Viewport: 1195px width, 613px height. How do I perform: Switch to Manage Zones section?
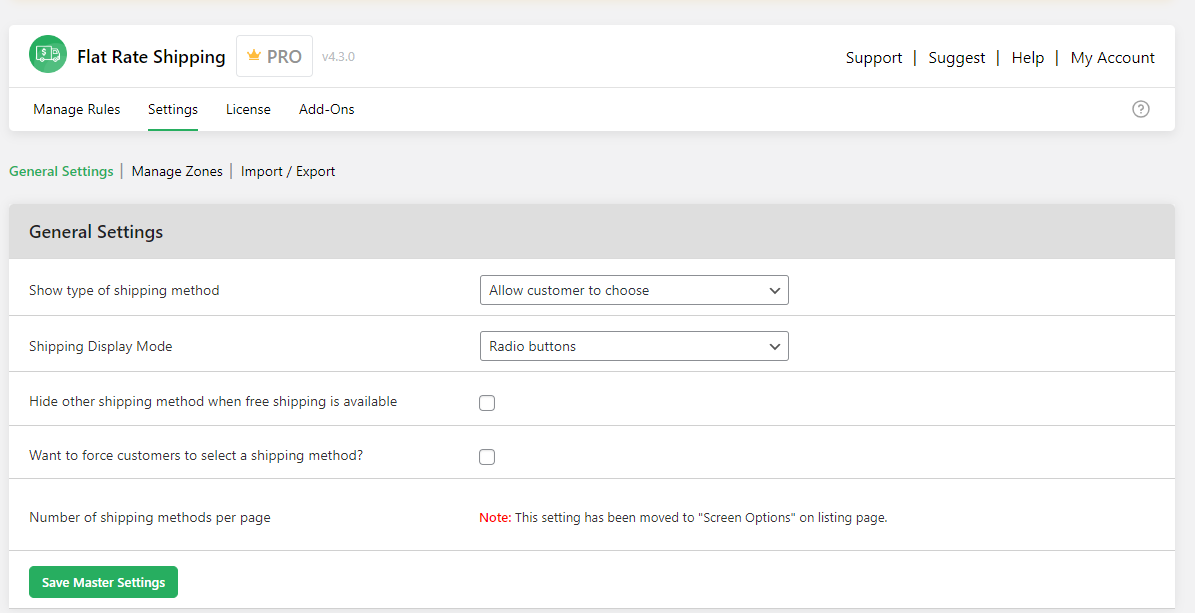click(x=177, y=172)
